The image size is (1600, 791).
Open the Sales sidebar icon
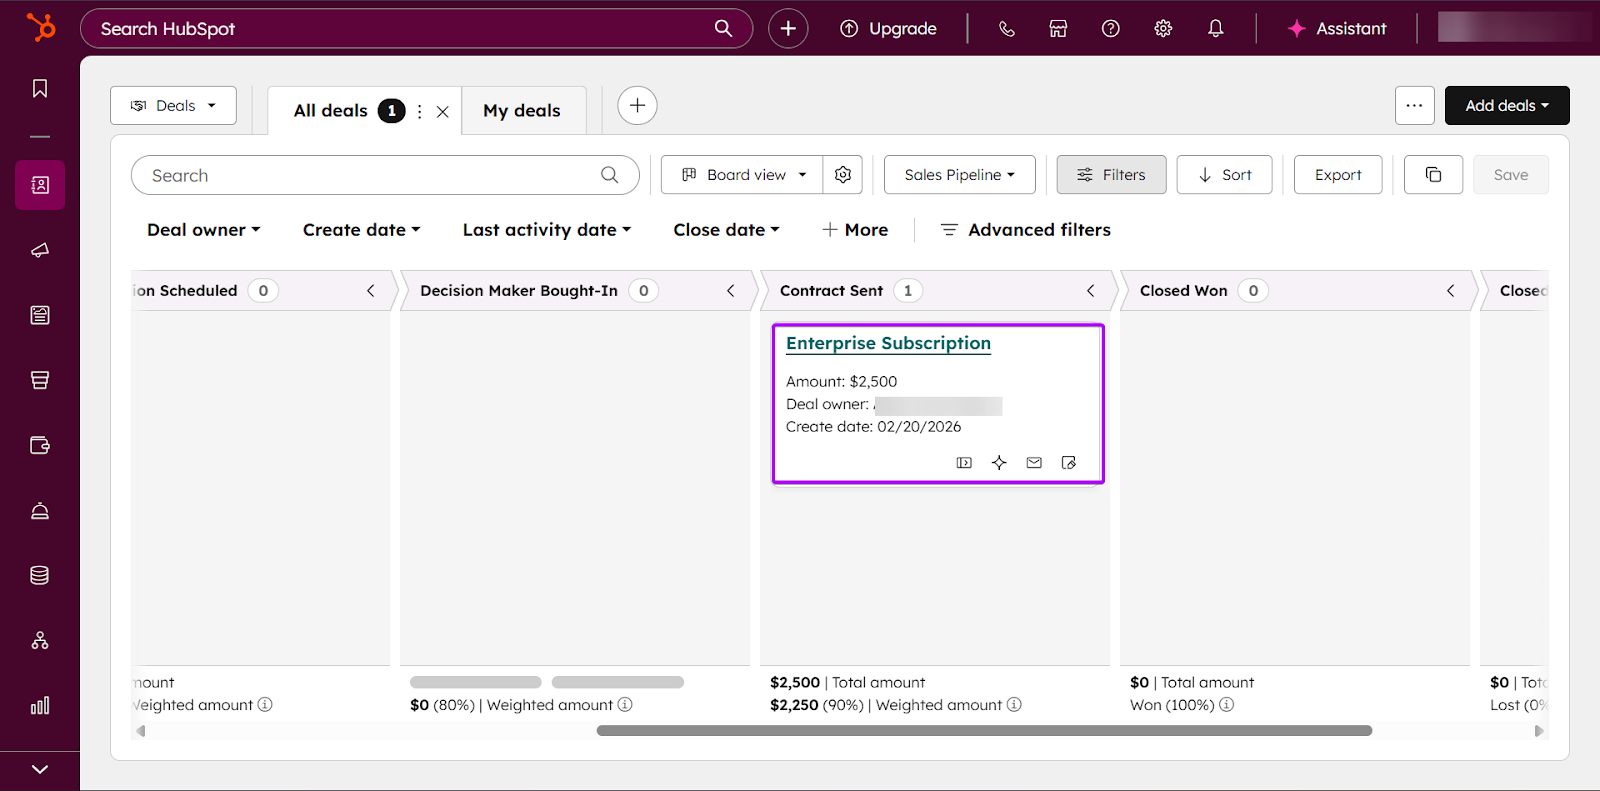[40, 380]
